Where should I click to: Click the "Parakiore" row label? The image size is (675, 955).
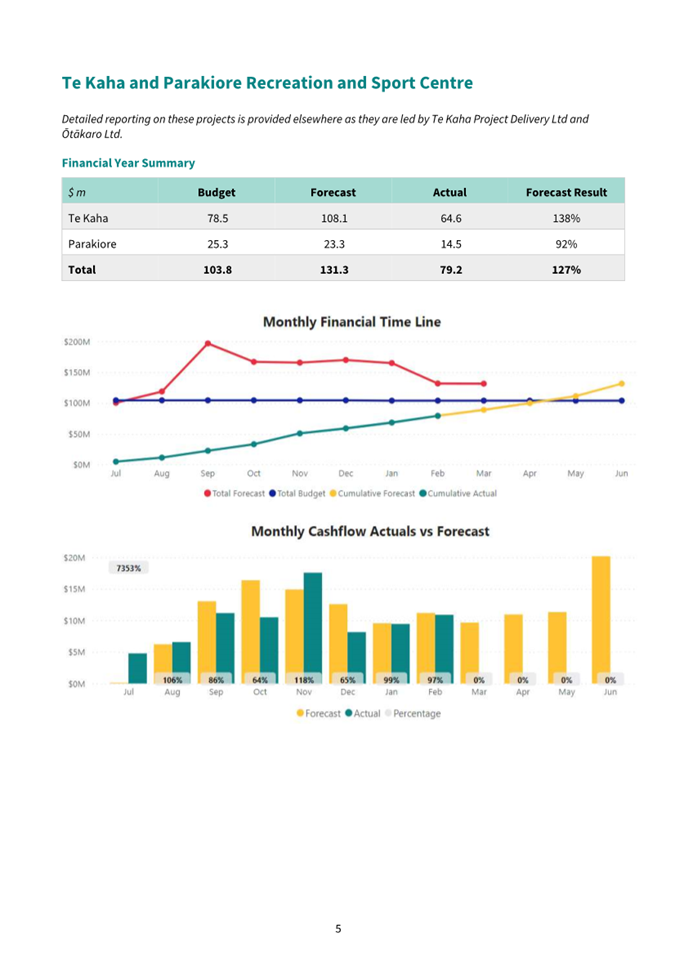tap(92, 244)
